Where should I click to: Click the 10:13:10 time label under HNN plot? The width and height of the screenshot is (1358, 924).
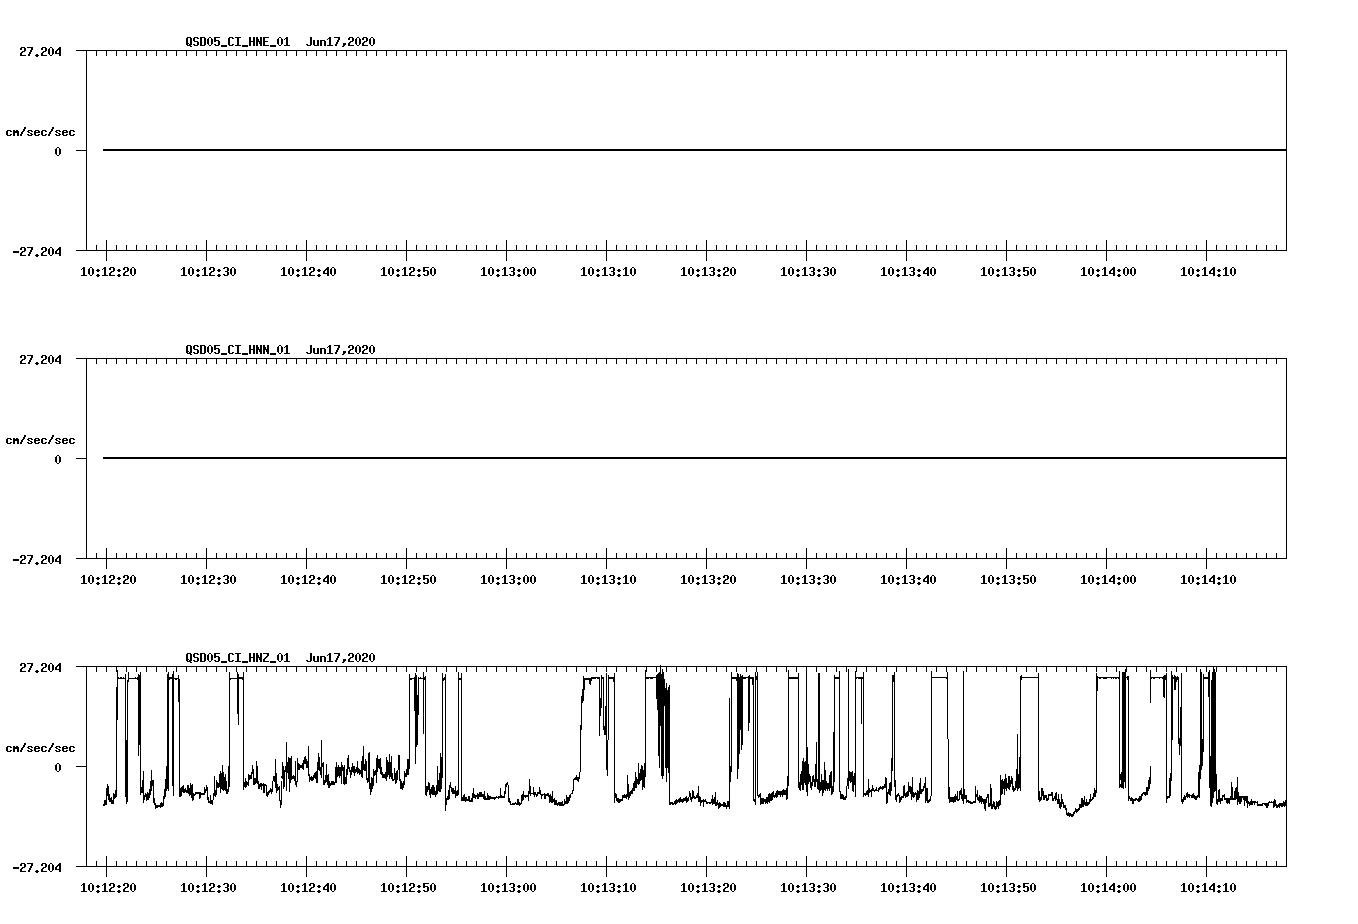coord(608,580)
